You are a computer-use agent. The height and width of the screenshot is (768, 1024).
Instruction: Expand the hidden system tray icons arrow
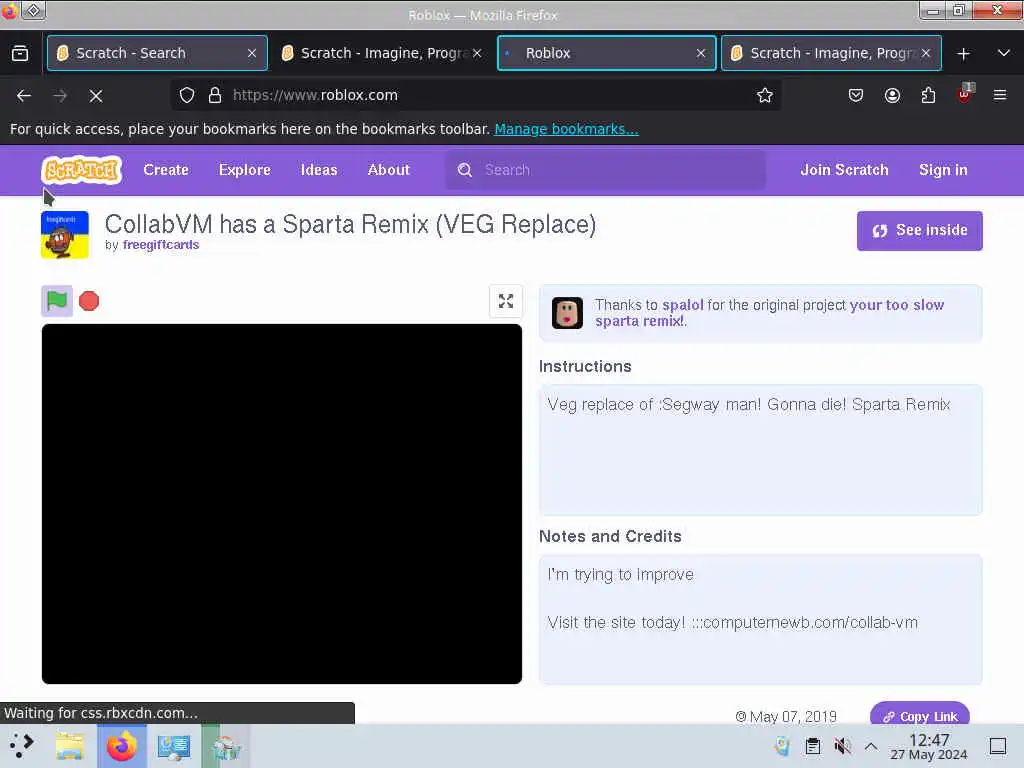pyautogui.click(x=871, y=746)
